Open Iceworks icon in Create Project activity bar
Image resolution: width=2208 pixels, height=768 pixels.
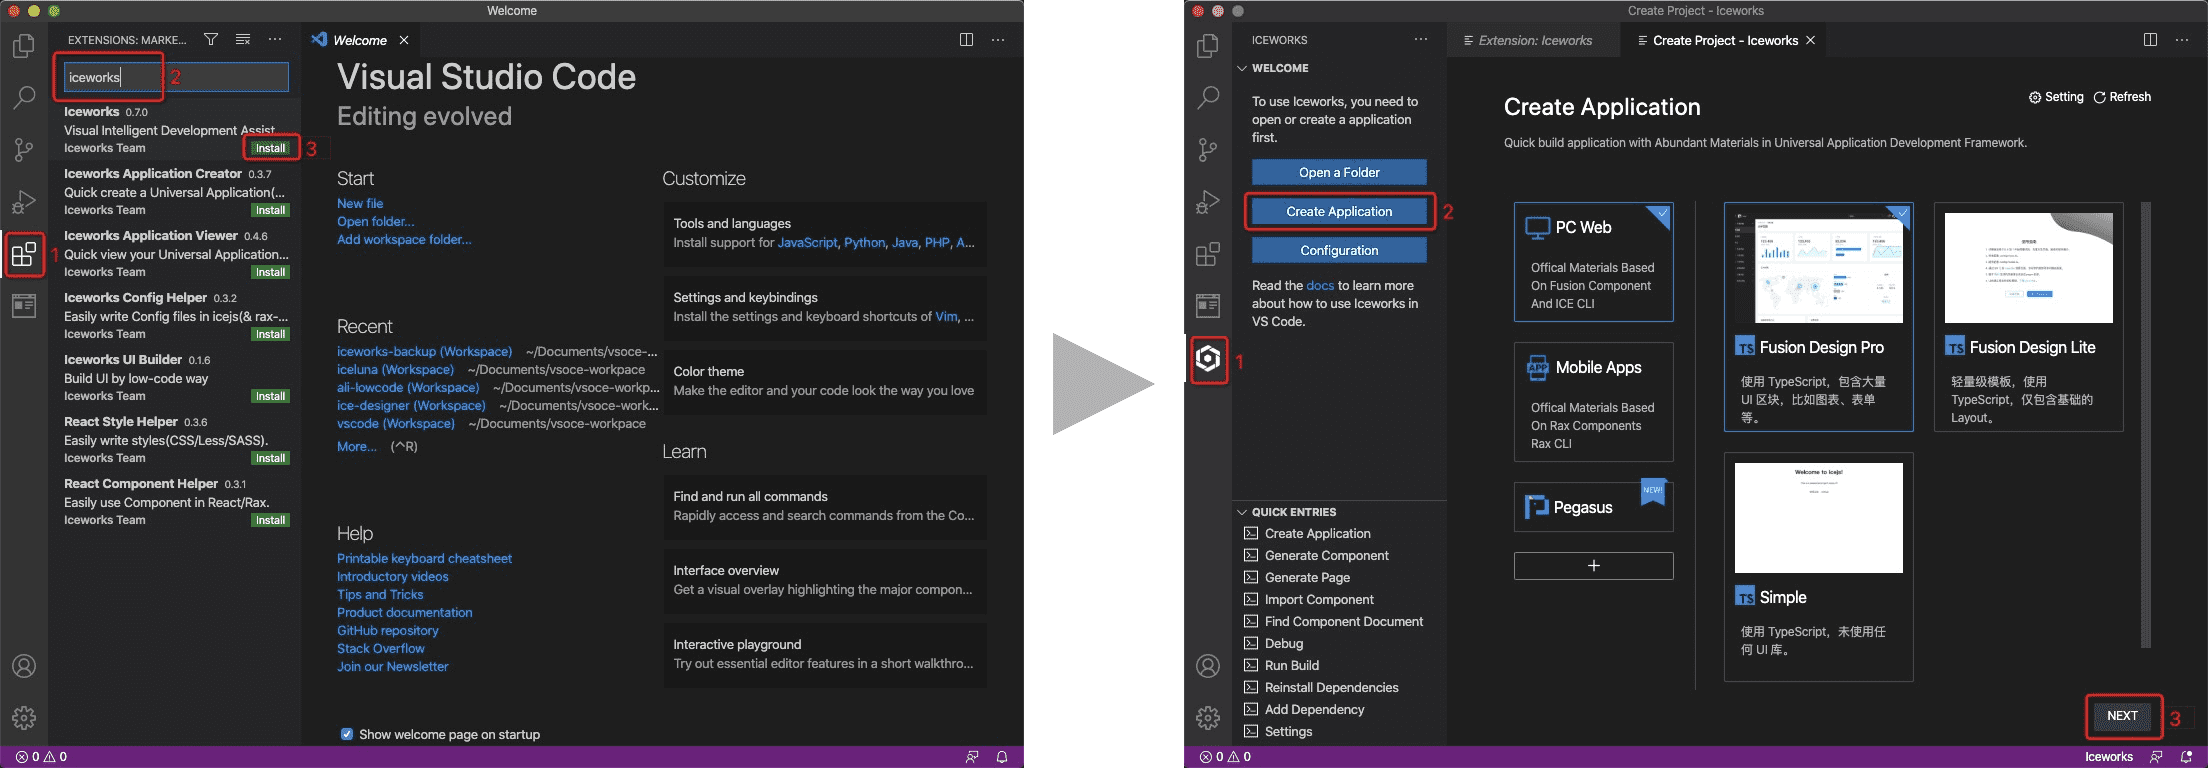point(1208,359)
